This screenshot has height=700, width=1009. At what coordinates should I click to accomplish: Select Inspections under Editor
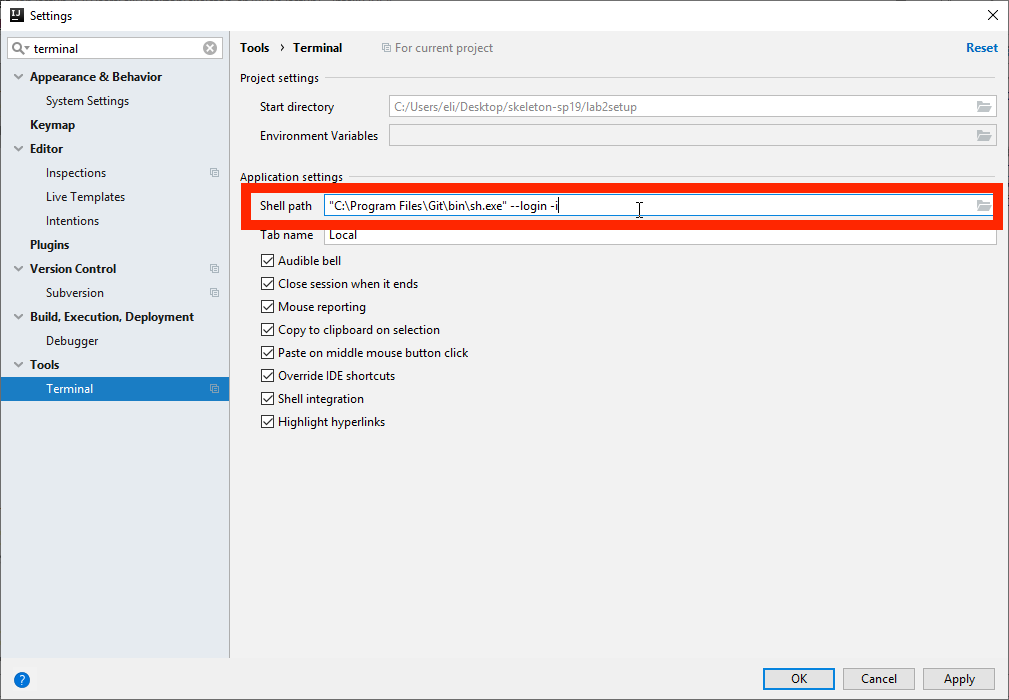[76, 172]
